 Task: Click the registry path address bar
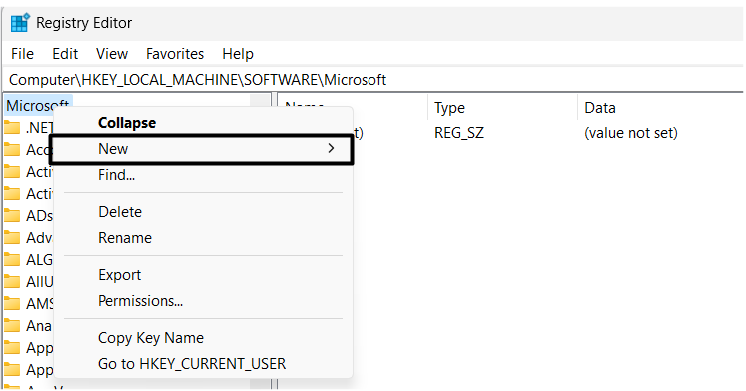tap(373, 79)
